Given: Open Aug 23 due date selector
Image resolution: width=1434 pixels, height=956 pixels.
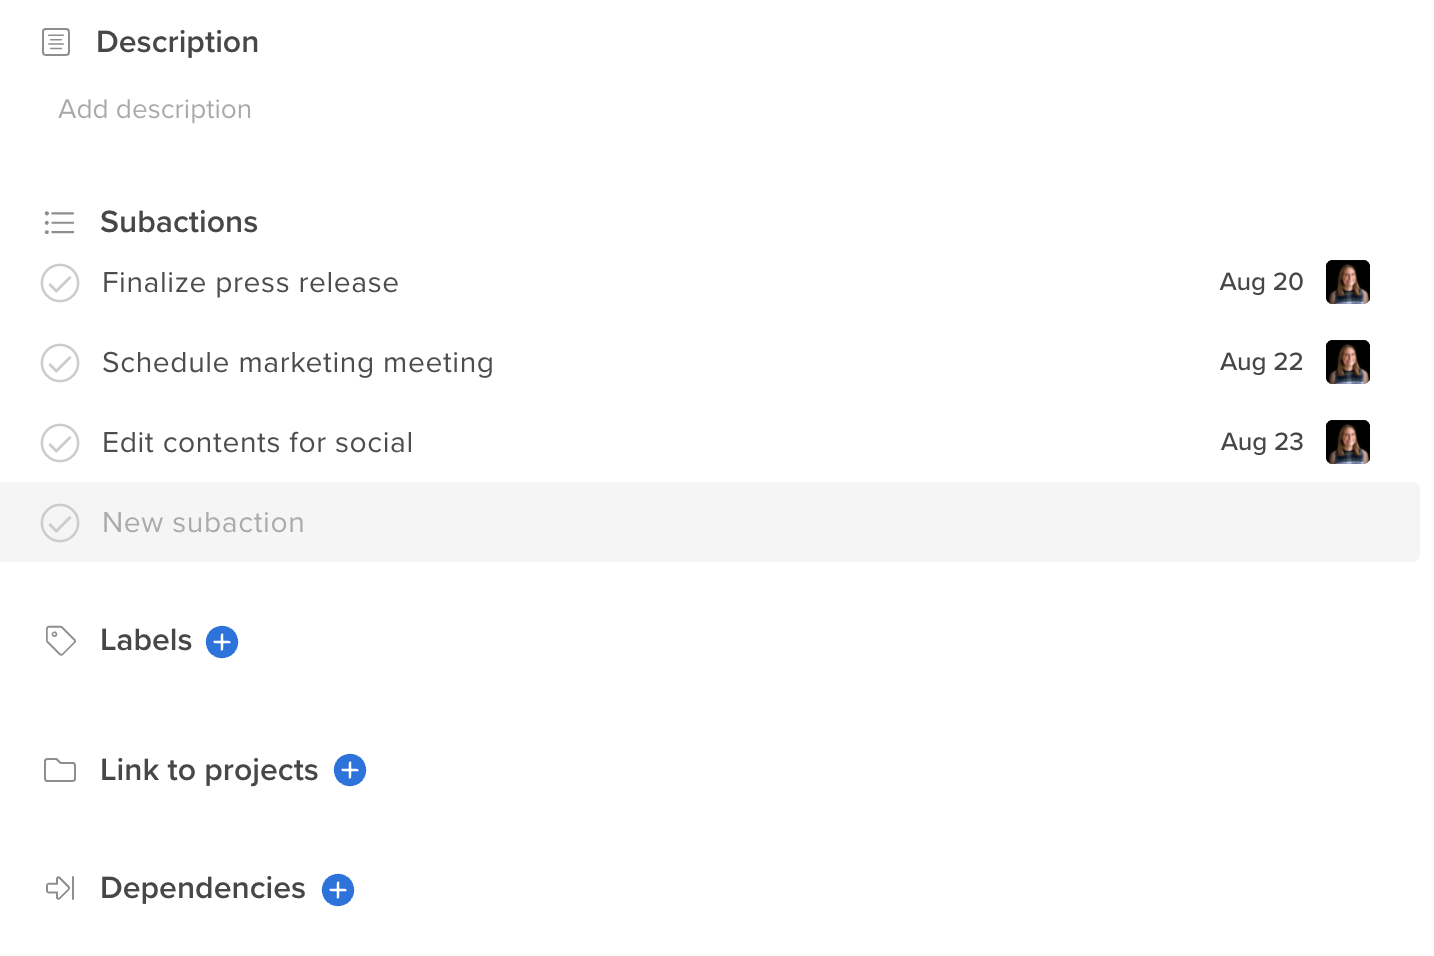Looking at the screenshot, I should pyautogui.click(x=1262, y=442).
